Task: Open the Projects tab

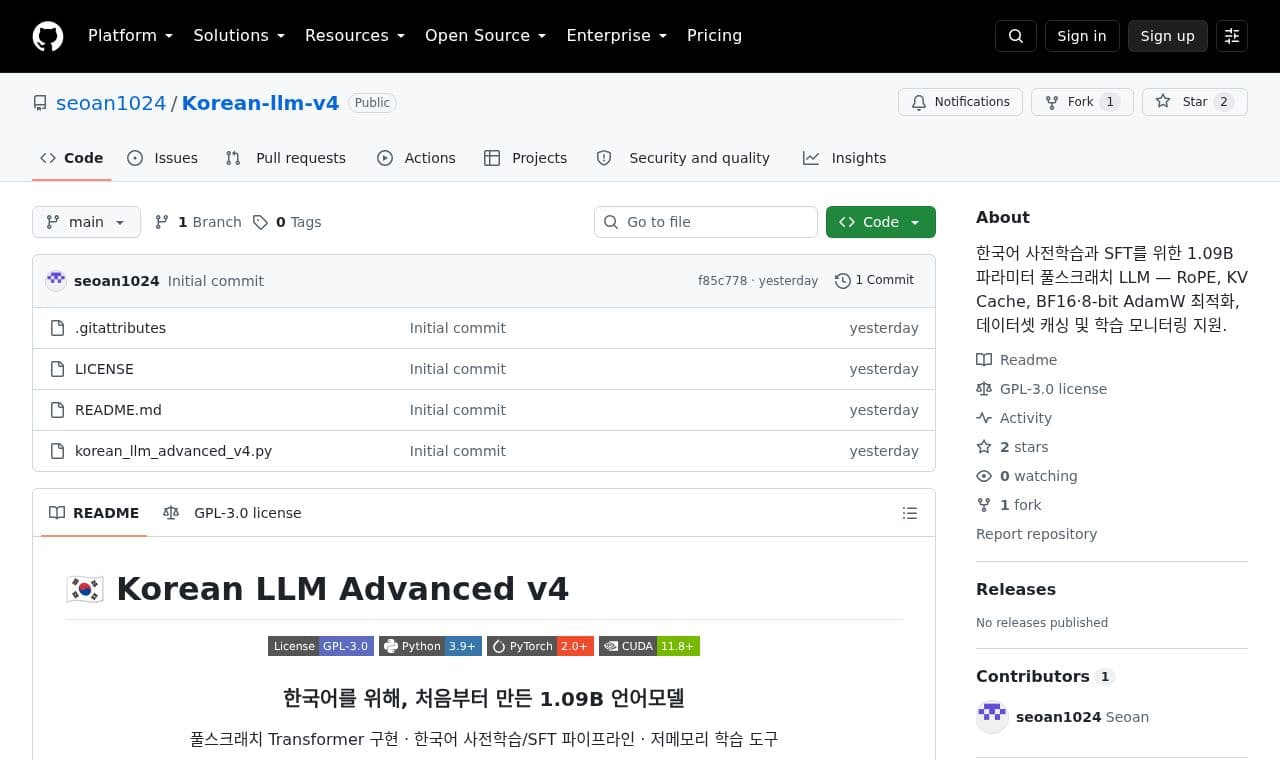Action: pos(526,158)
